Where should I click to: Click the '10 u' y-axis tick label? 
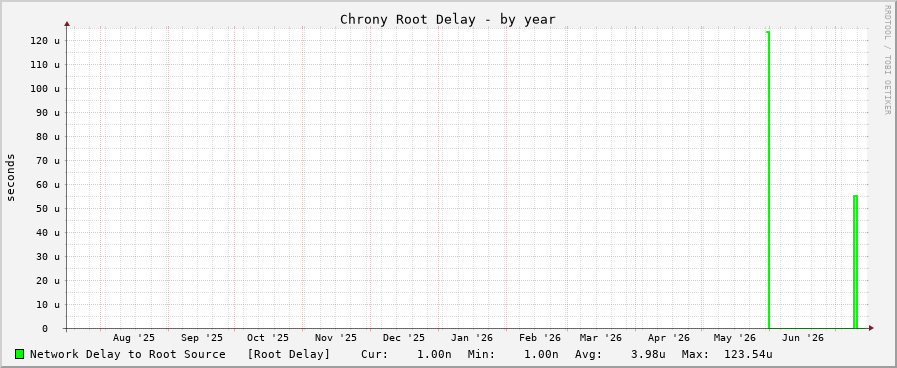tap(49, 305)
